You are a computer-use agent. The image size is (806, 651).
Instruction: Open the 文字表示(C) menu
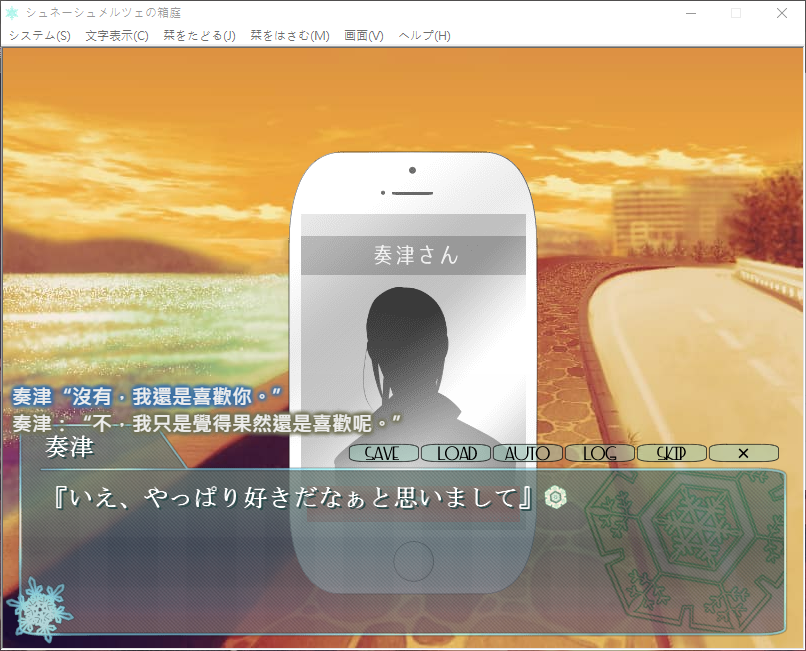117,35
